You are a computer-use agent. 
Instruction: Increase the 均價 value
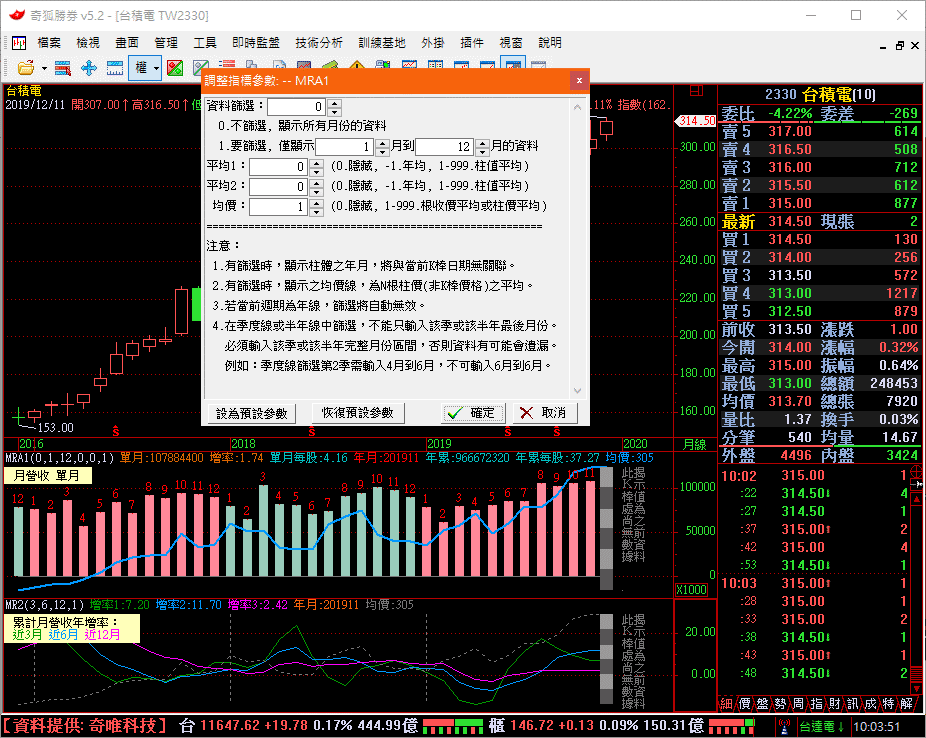tap(317, 203)
